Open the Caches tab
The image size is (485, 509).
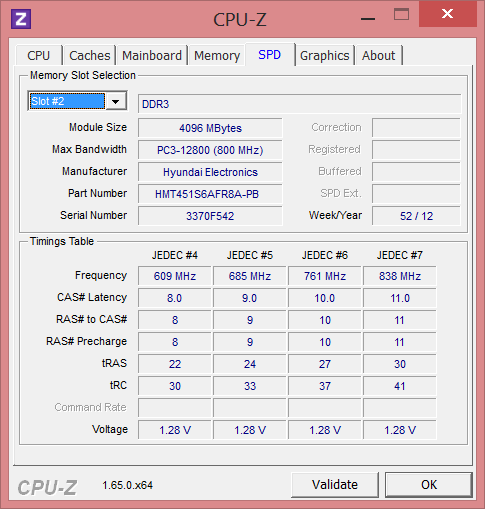(x=89, y=55)
